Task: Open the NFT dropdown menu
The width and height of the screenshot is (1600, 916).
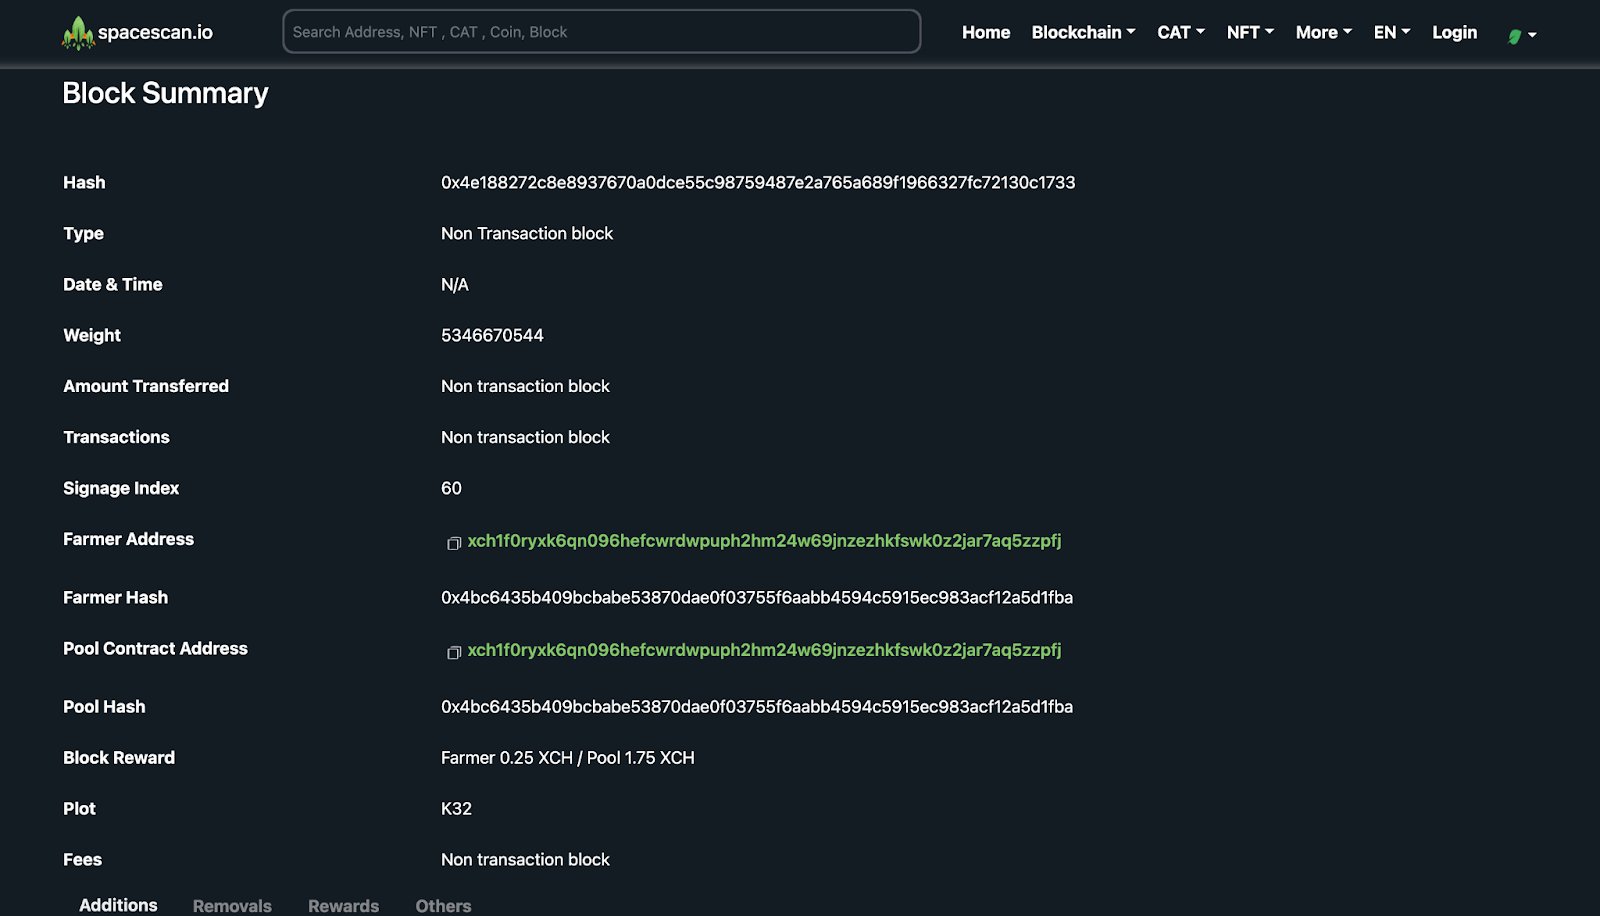Action: pyautogui.click(x=1250, y=32)
